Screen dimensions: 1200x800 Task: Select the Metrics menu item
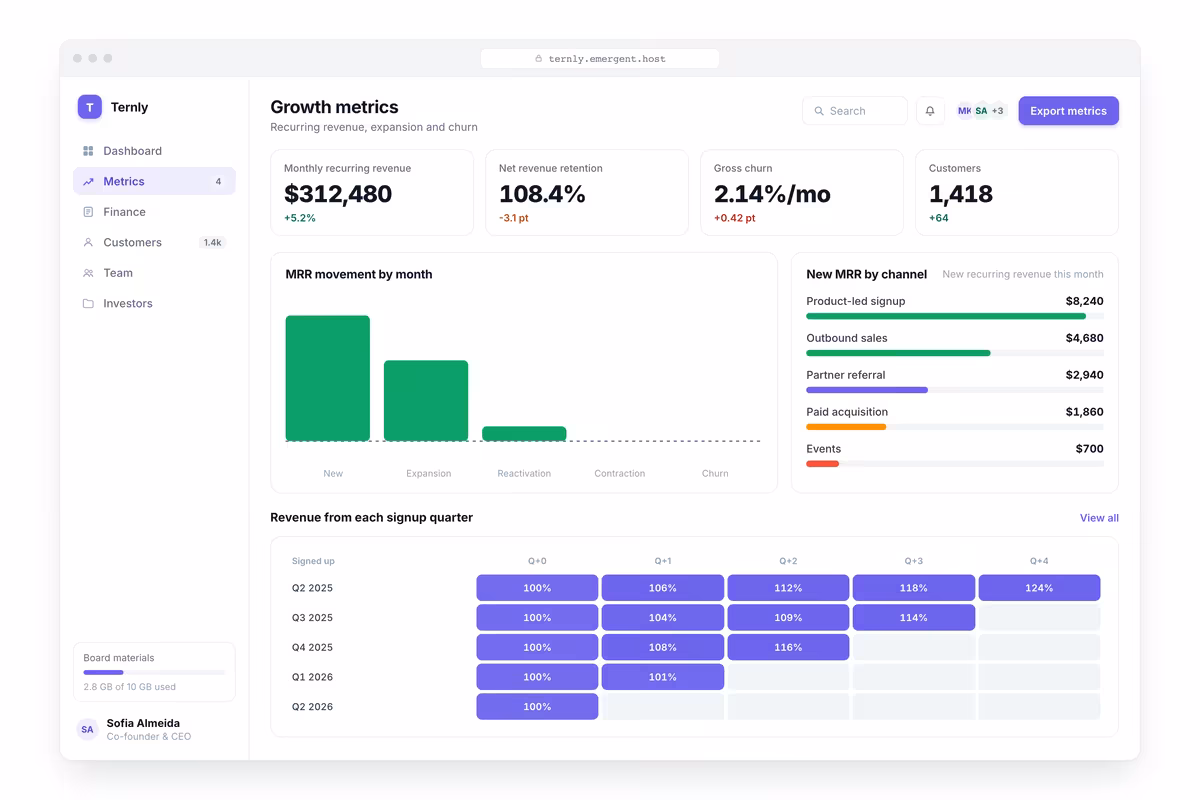coord(154,181)
